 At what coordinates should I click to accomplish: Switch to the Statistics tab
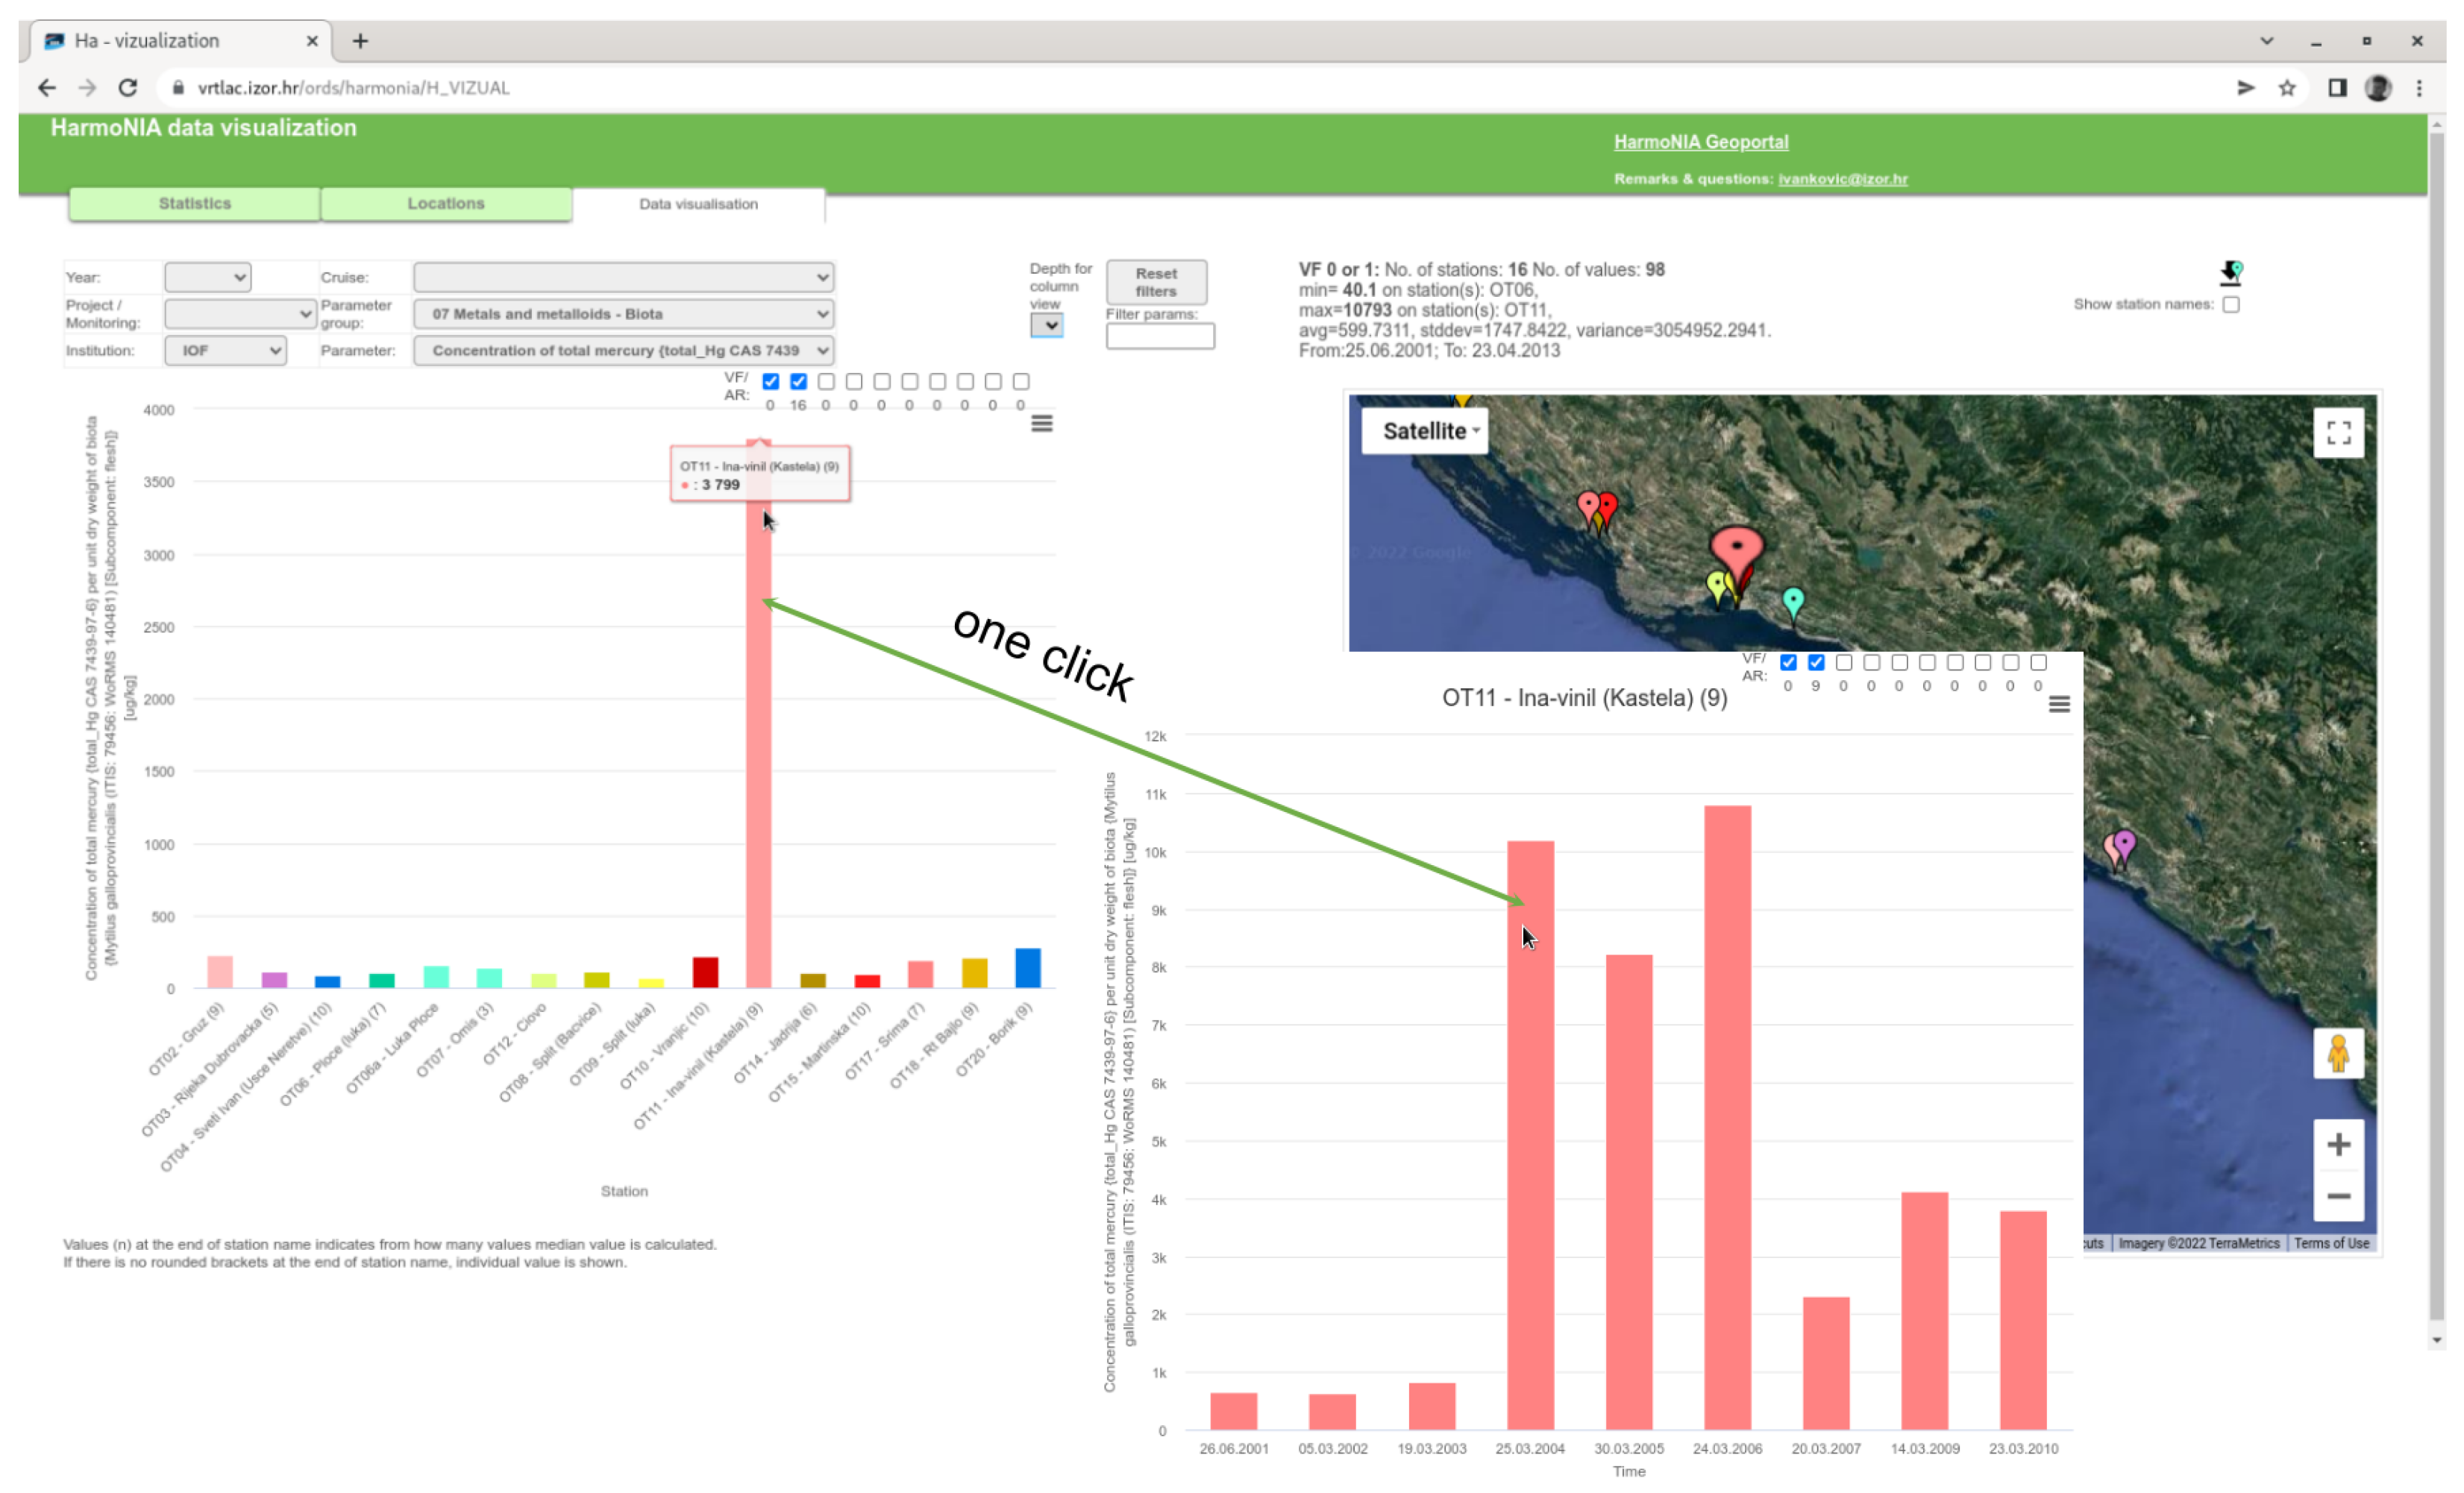tap(194, 203)
